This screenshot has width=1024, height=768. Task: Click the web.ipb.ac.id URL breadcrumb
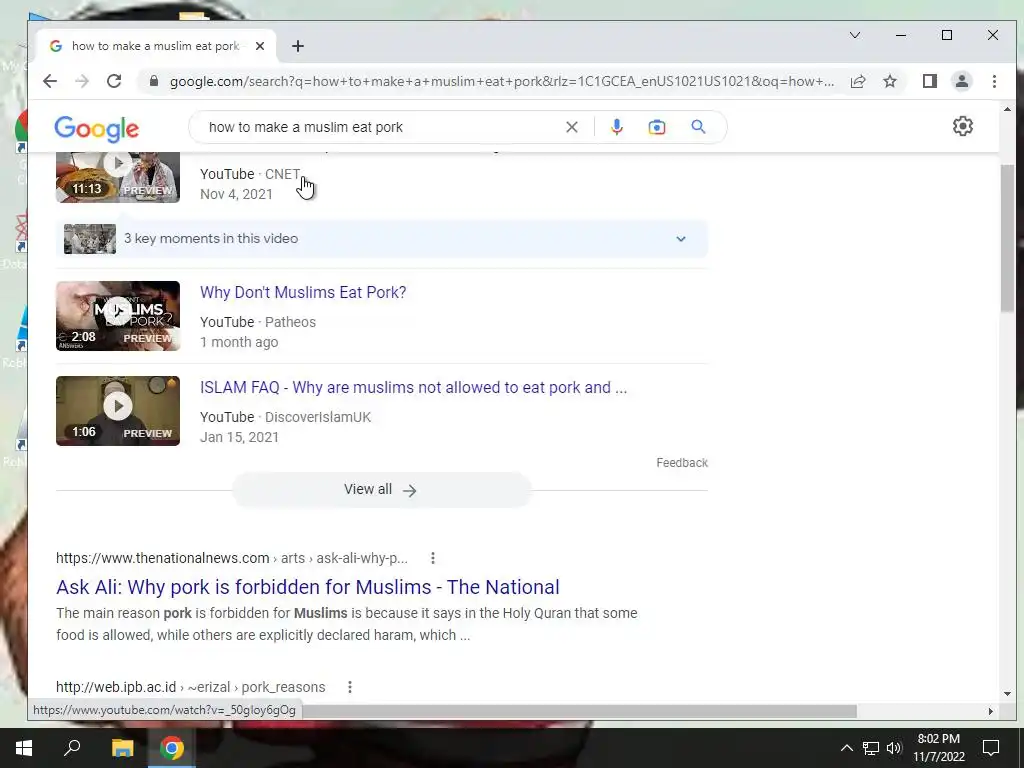pos(191,687)
